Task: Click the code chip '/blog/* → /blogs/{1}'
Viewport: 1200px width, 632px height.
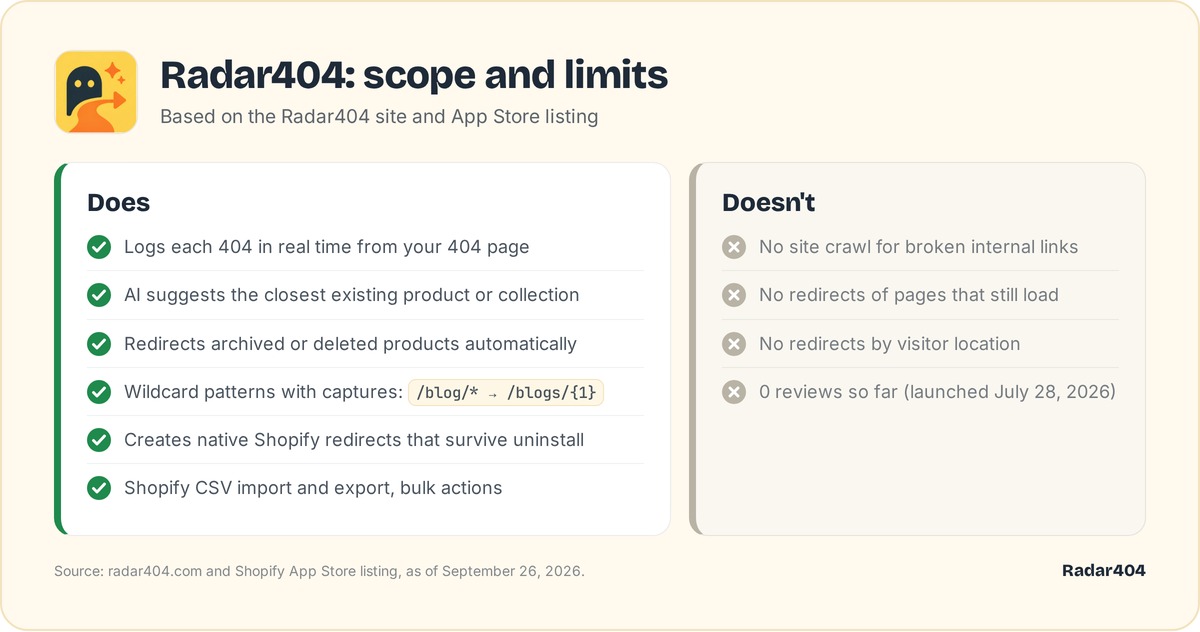Action: tap(506, 392)
